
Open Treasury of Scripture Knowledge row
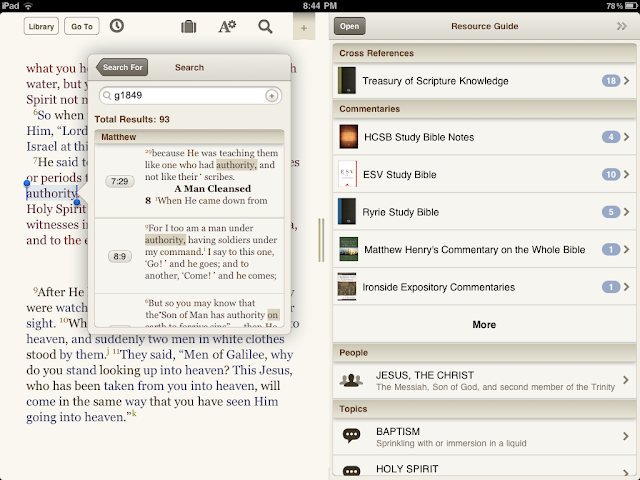pyautogui.click(x=484, y=81)
